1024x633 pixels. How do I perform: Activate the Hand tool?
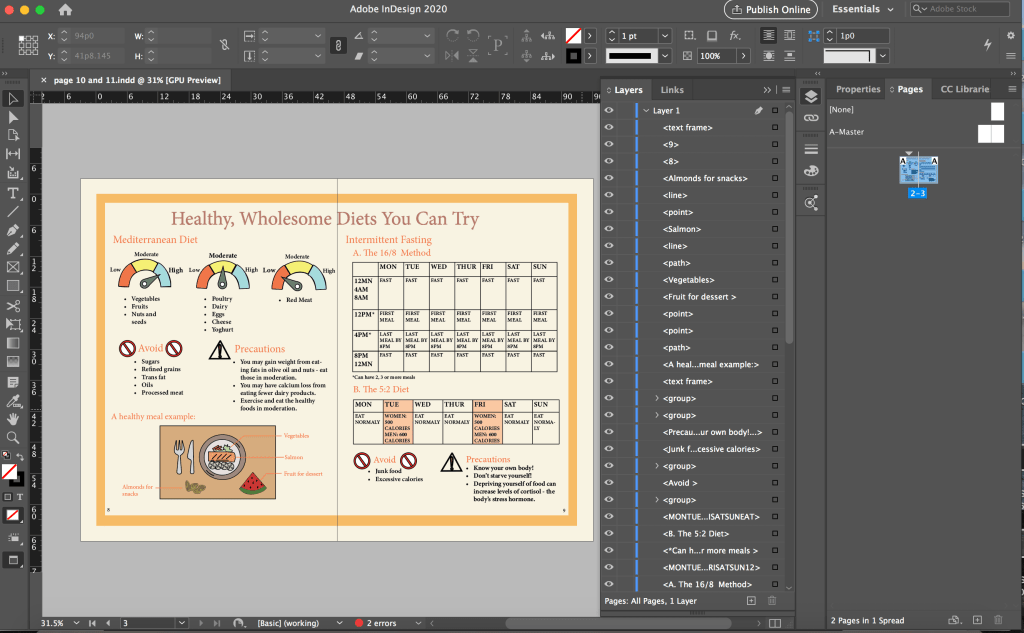click(13, 418)
